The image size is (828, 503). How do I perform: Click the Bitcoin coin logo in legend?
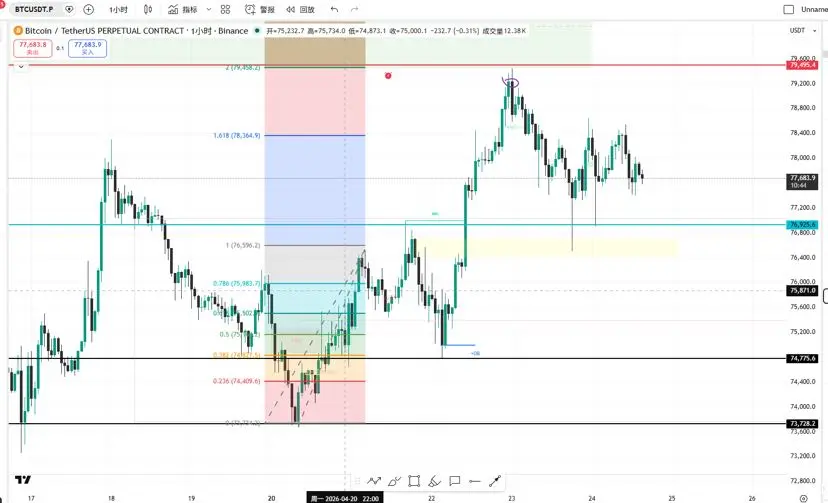point(18,31)
